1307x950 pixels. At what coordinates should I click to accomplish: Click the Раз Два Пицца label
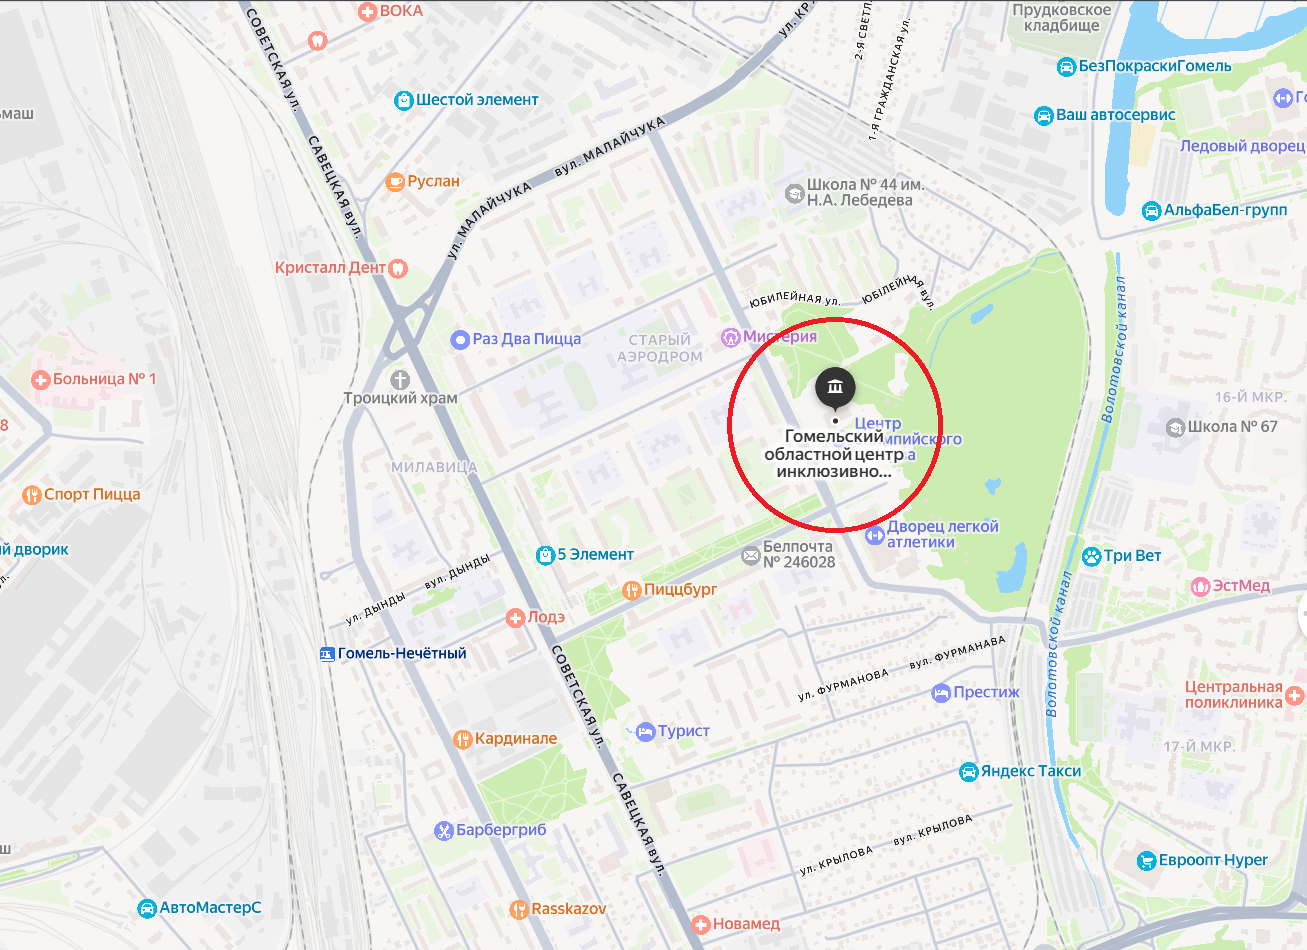pyautogui.click(x=527, y=339)
